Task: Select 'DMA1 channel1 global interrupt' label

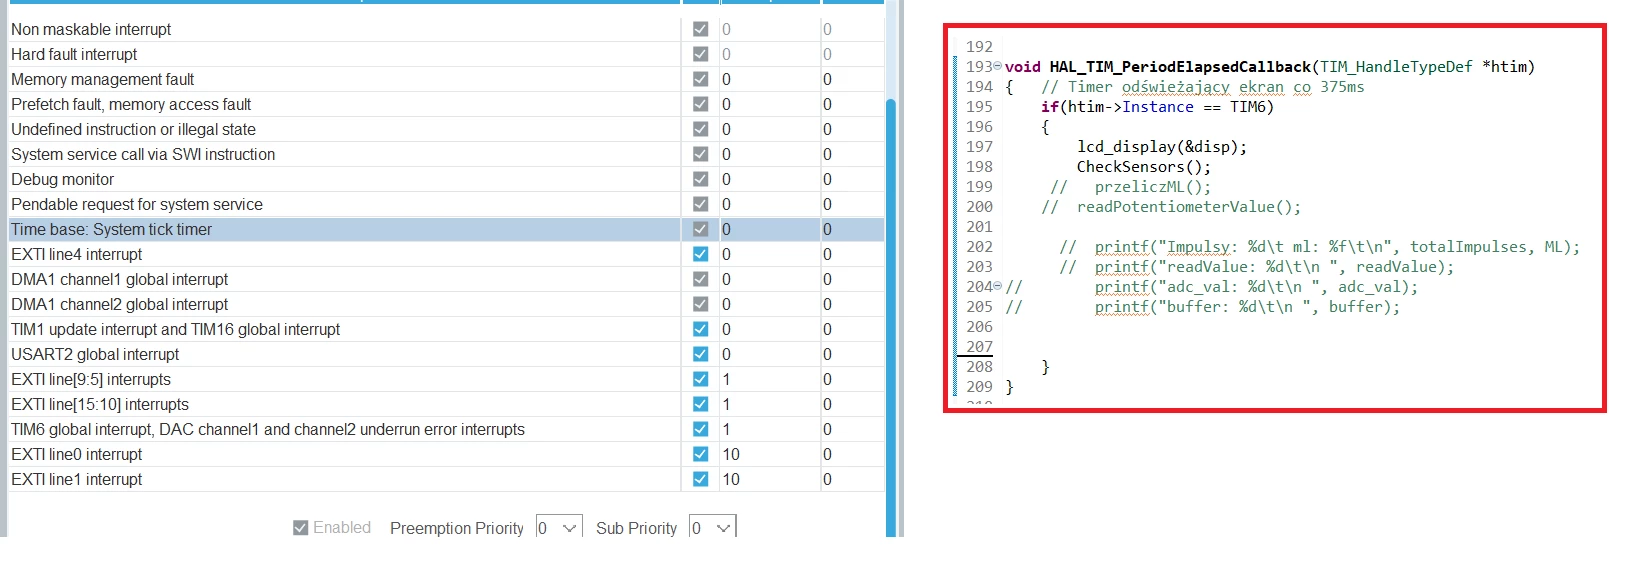Action: click(119, 279)
